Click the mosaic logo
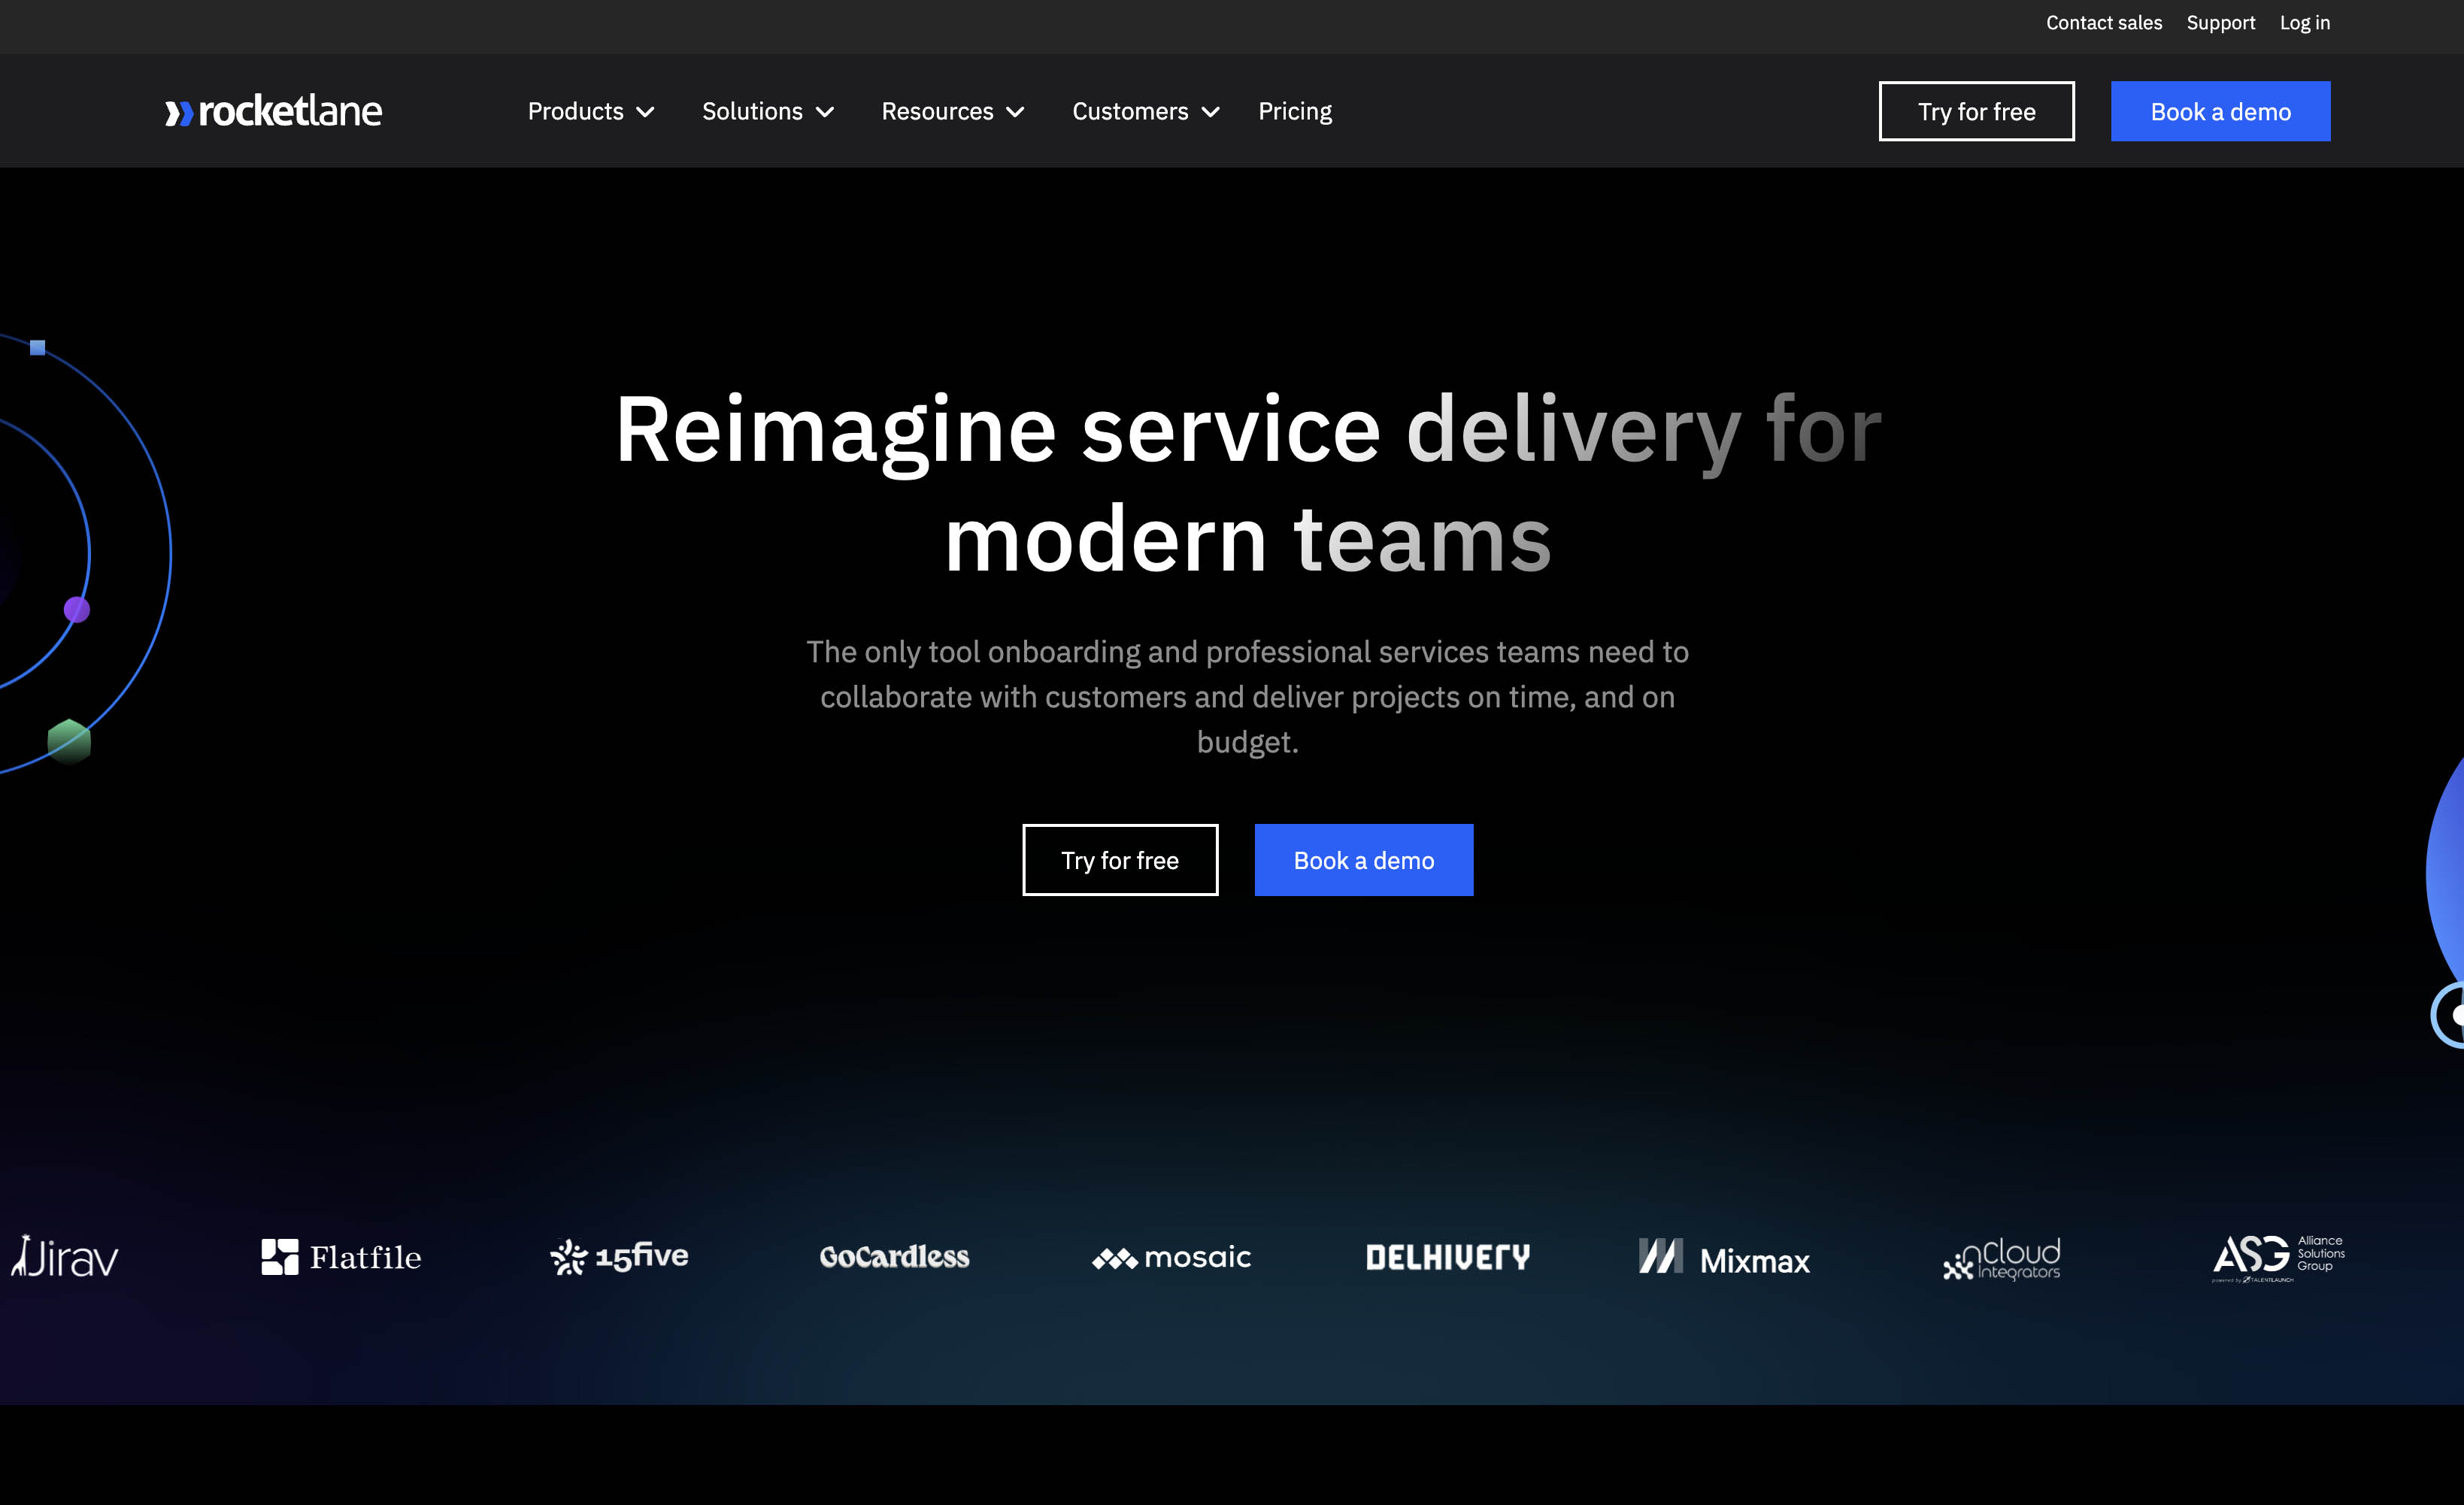This screenshot has height=1505, width=2464. [1171, 1257]
